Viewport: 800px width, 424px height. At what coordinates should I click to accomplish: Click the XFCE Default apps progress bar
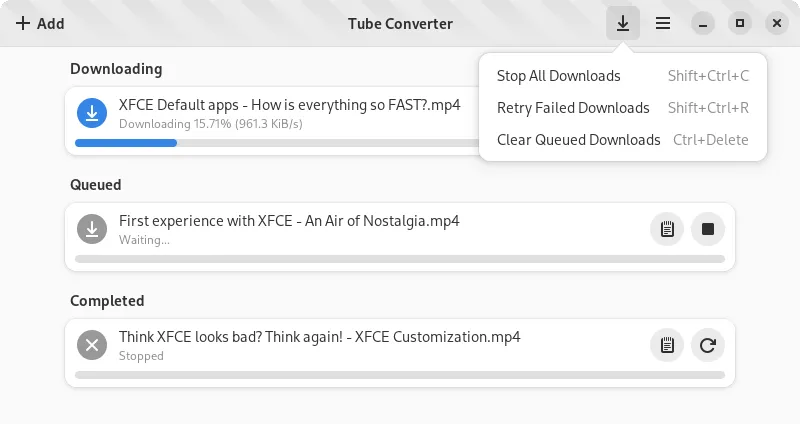[270, 143]
